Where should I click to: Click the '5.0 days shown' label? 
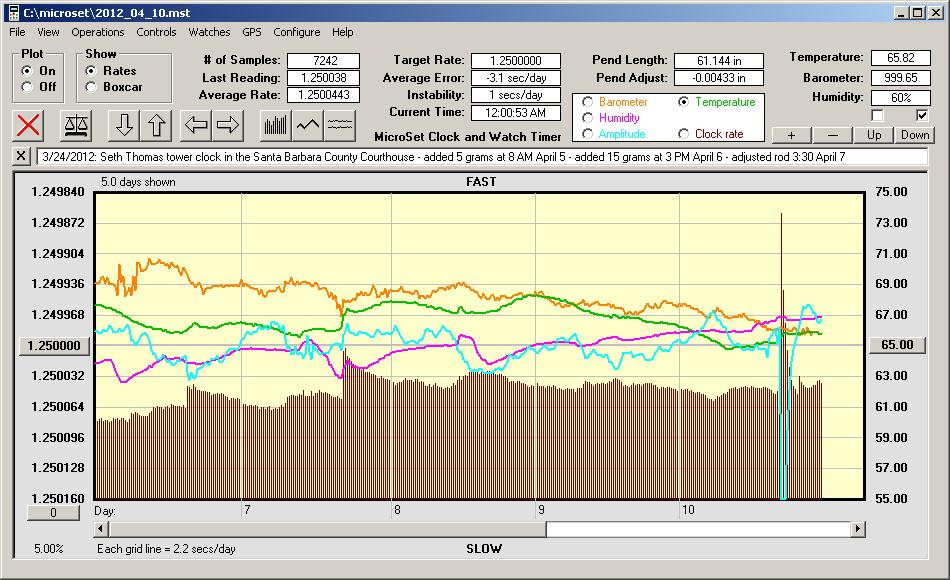pos(138,182)
